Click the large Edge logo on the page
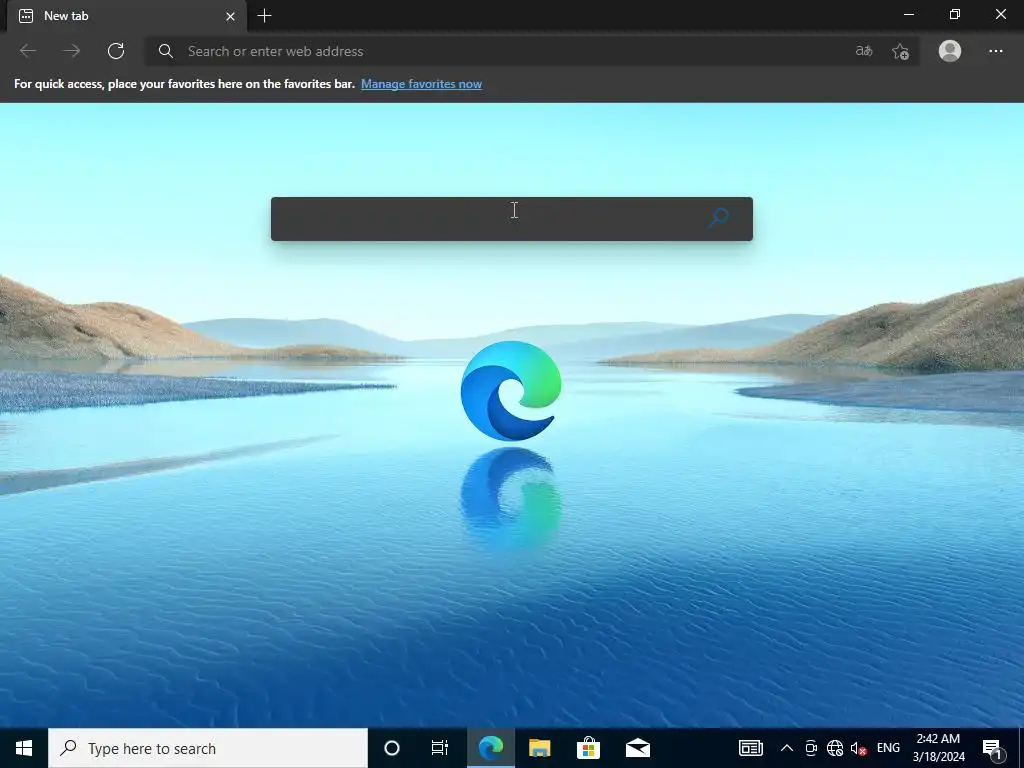 point(511,391)
